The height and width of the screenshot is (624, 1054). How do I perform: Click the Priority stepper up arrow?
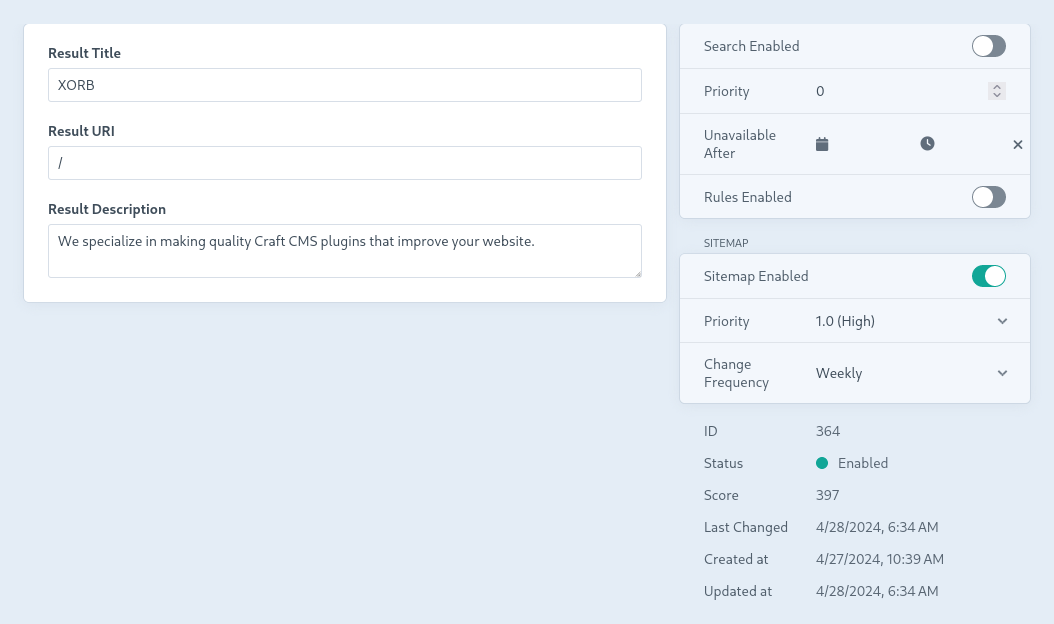(996, 86)
